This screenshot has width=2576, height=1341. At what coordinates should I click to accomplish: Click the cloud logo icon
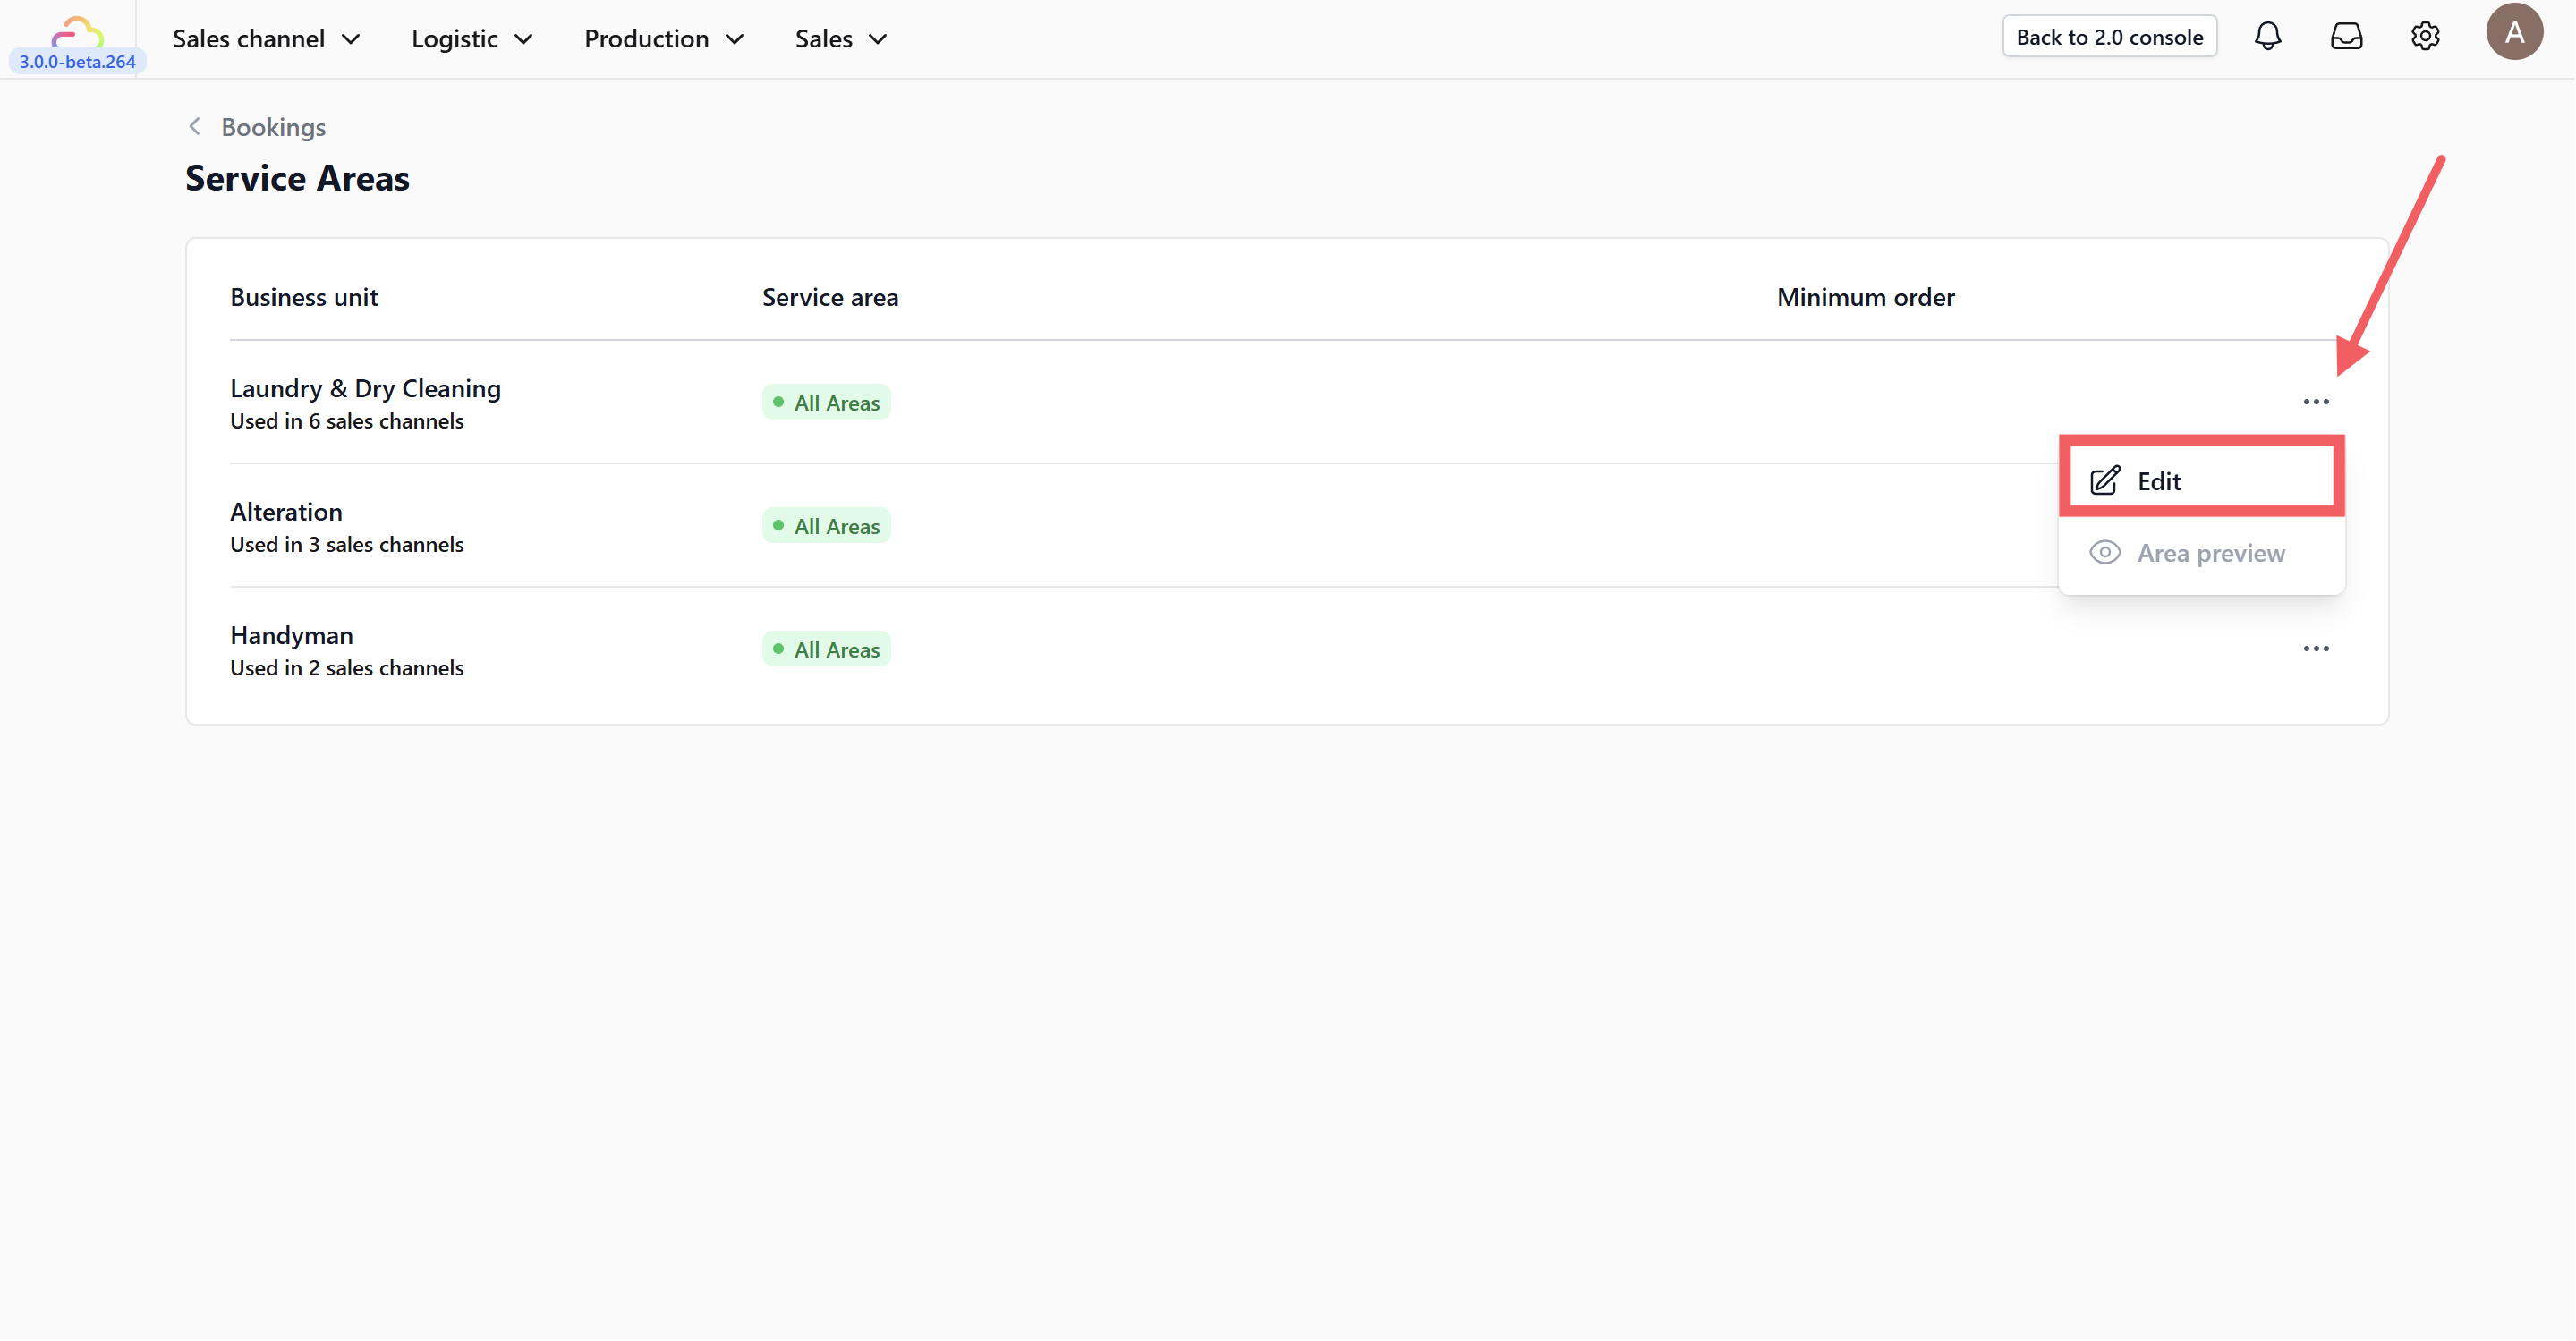click(x=77, y=32)
